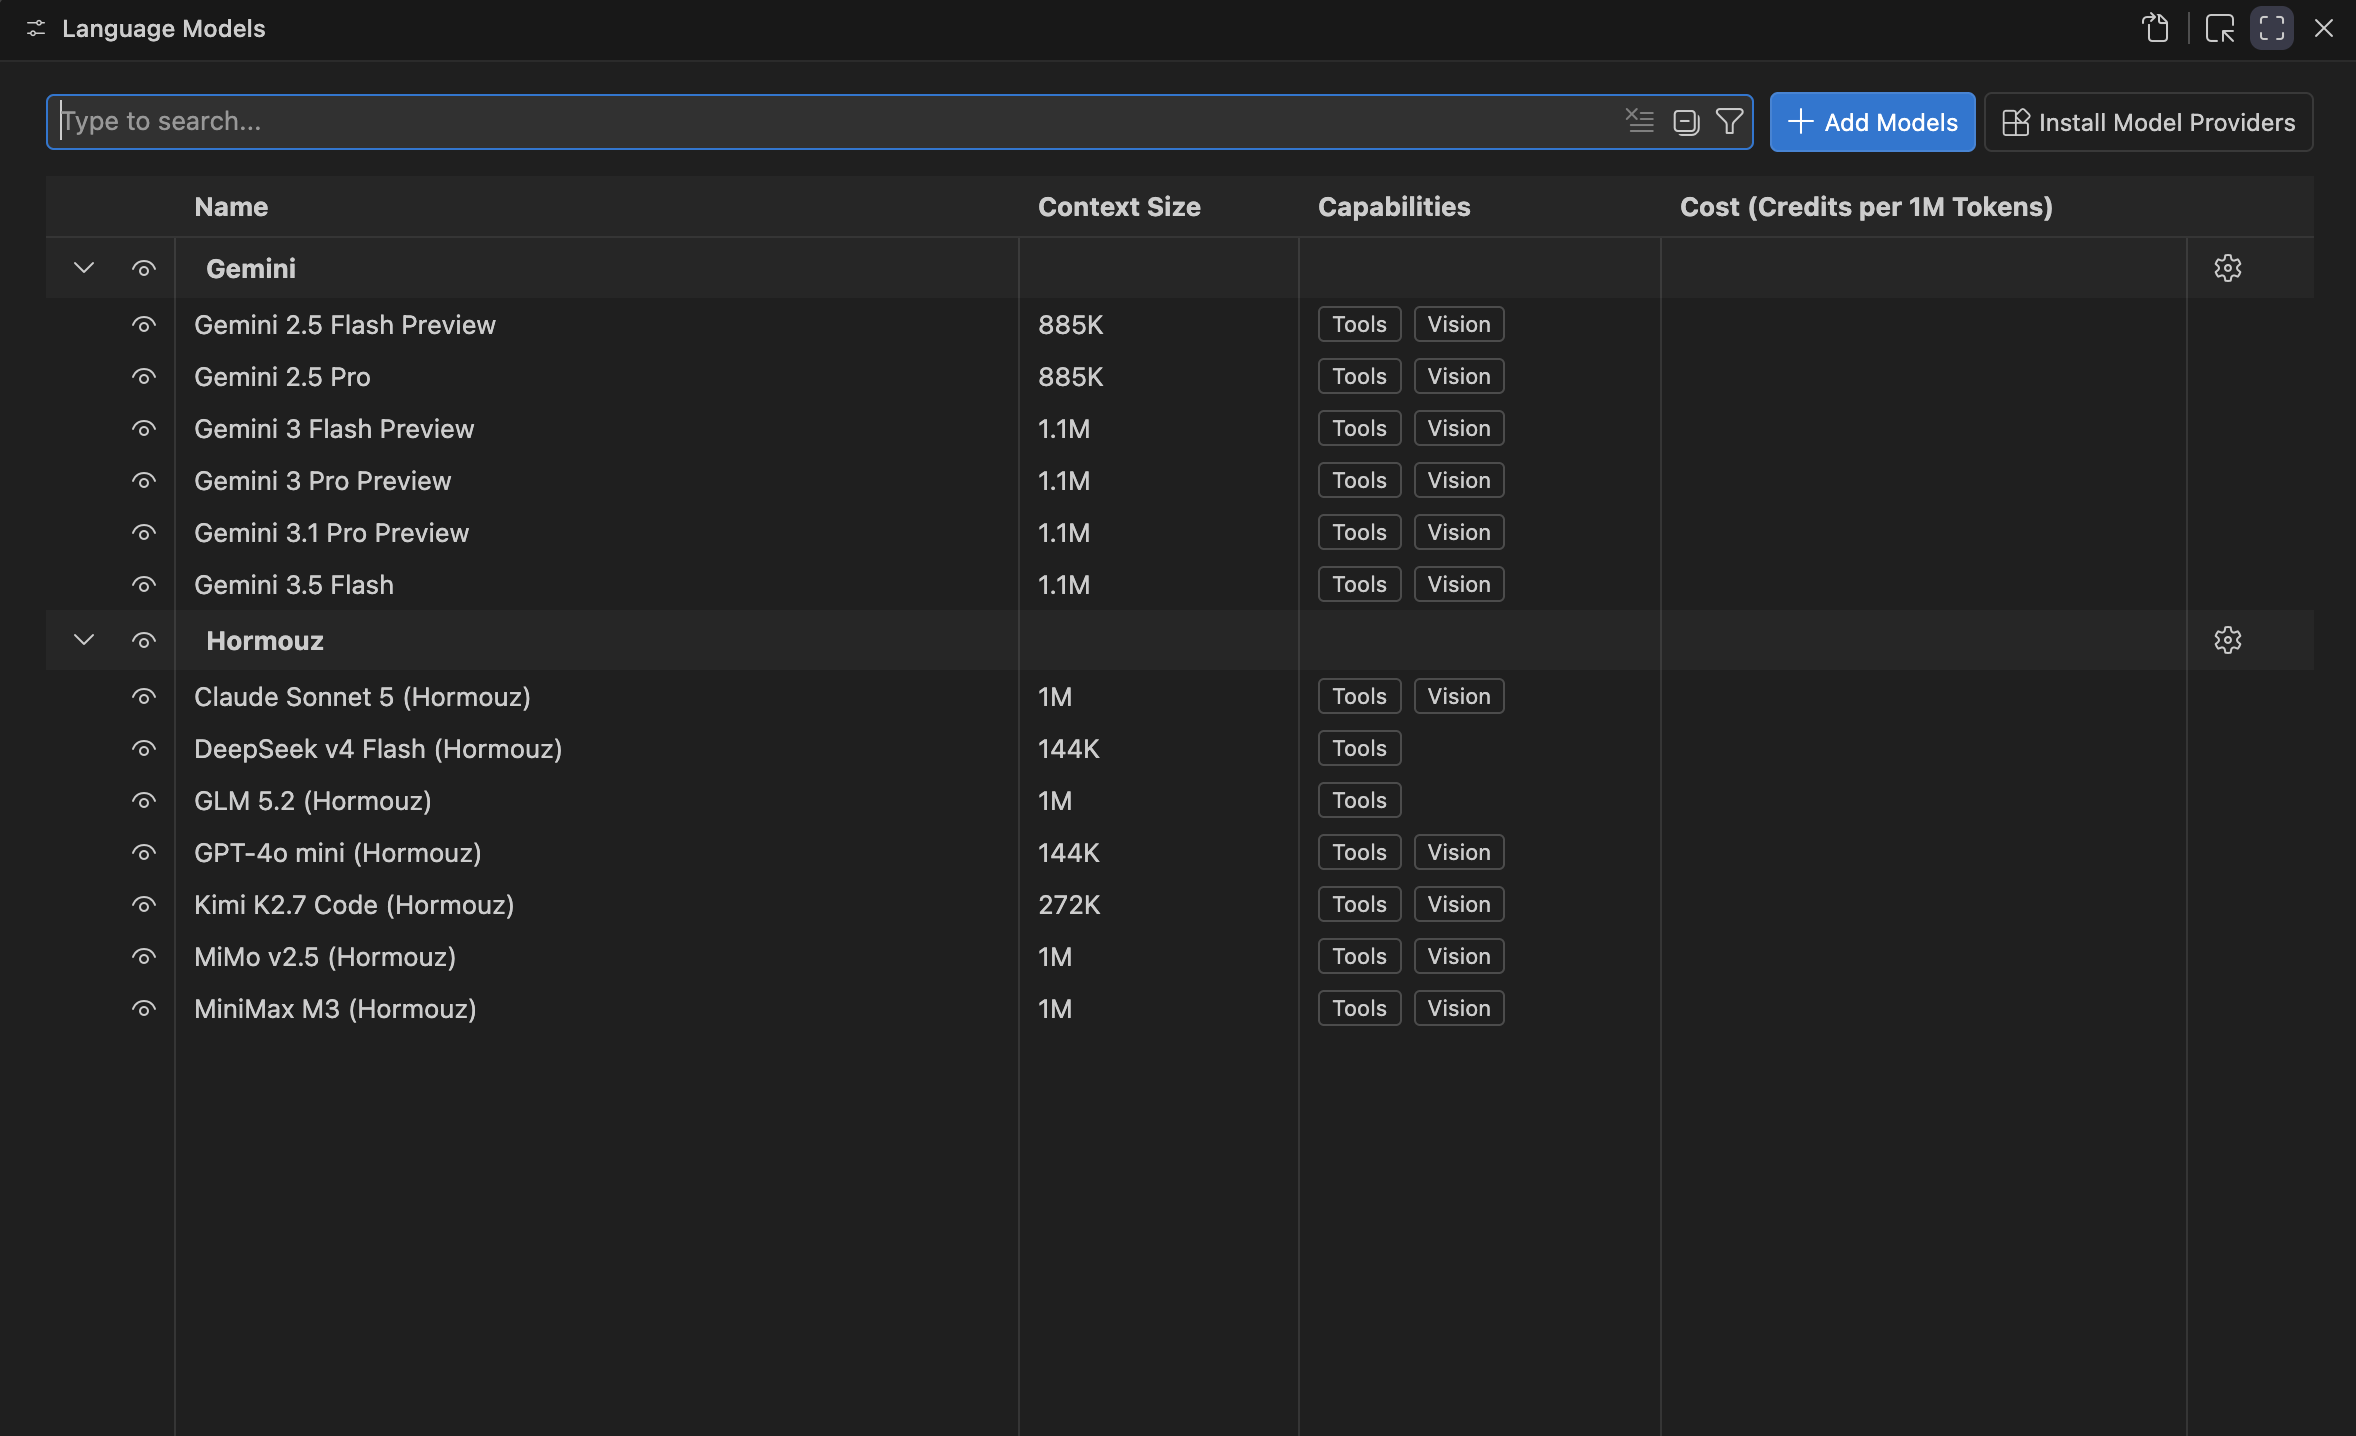Viewport: 2356px width, 1436px height.
Task: Click the Name column header
Action: tap(231, 207)
